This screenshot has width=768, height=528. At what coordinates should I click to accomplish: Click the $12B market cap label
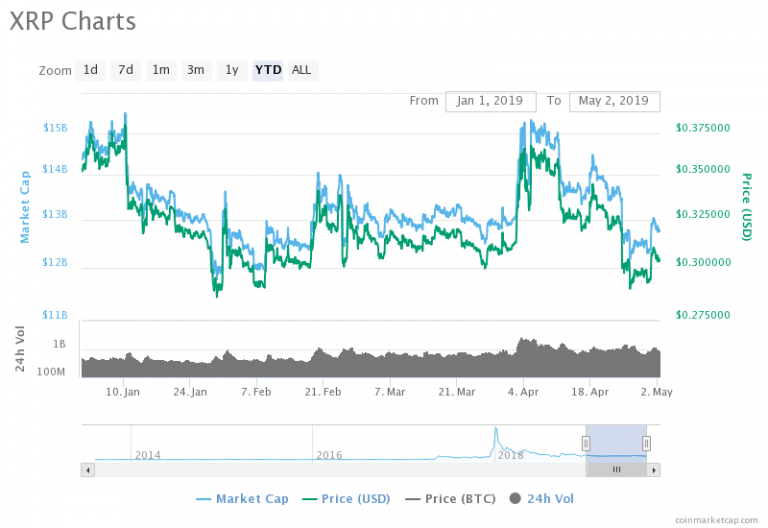55,263
